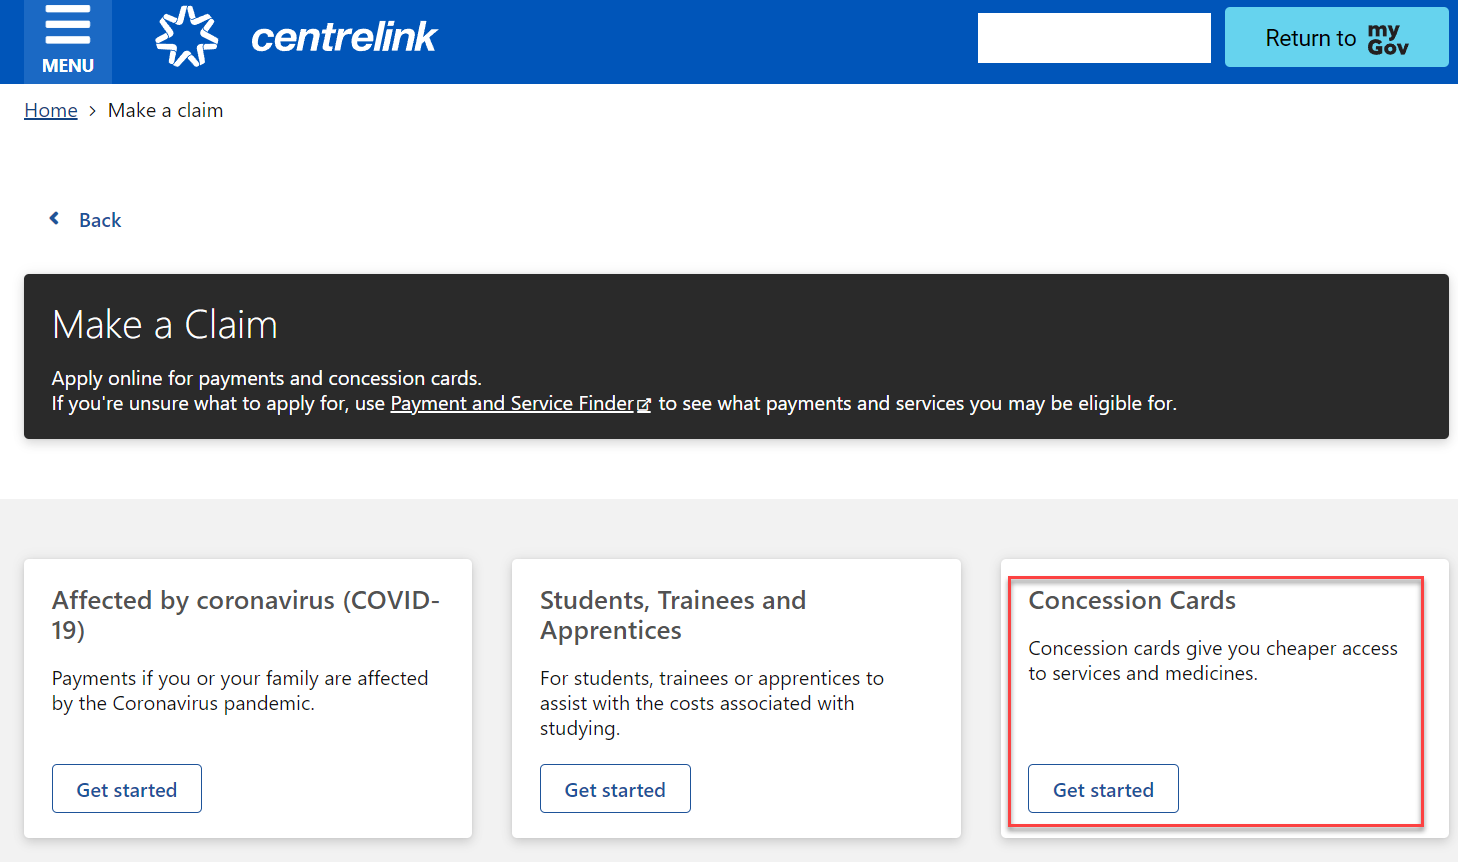Click the 'Students, Trainees and Apprentices' heading
This screenshot has width=1458, height=862.
coord(673,615)
